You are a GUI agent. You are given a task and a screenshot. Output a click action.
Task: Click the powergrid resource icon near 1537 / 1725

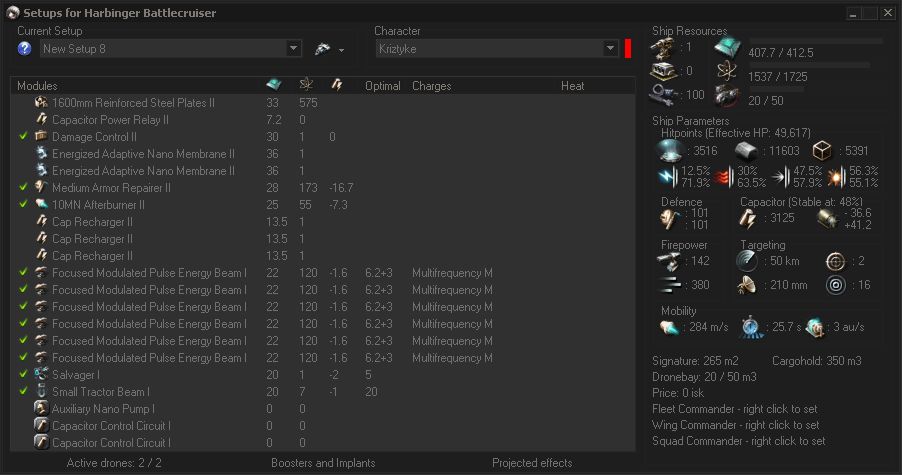coord(728,72)
